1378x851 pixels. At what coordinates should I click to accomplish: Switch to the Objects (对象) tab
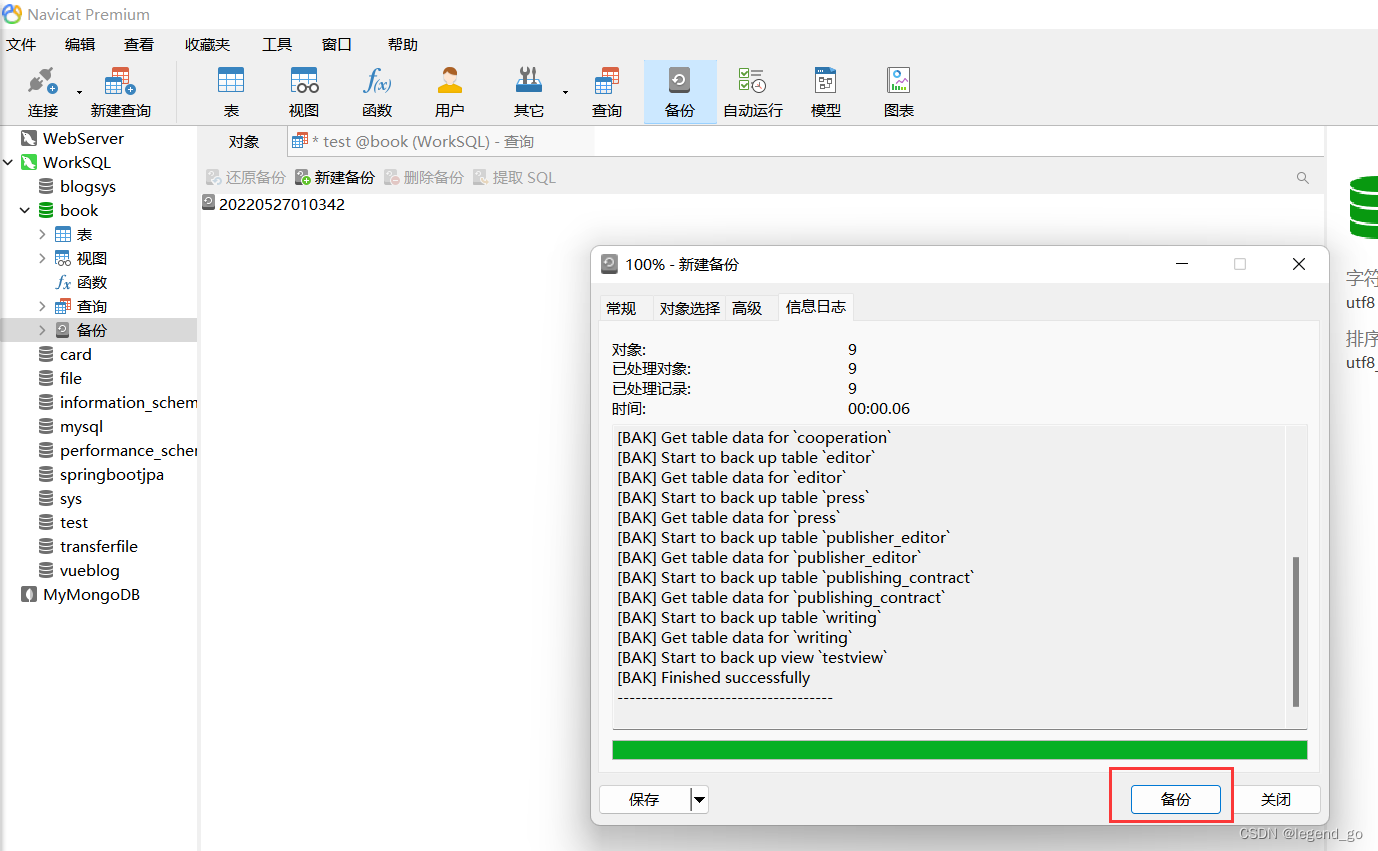(x=243, y=141)
